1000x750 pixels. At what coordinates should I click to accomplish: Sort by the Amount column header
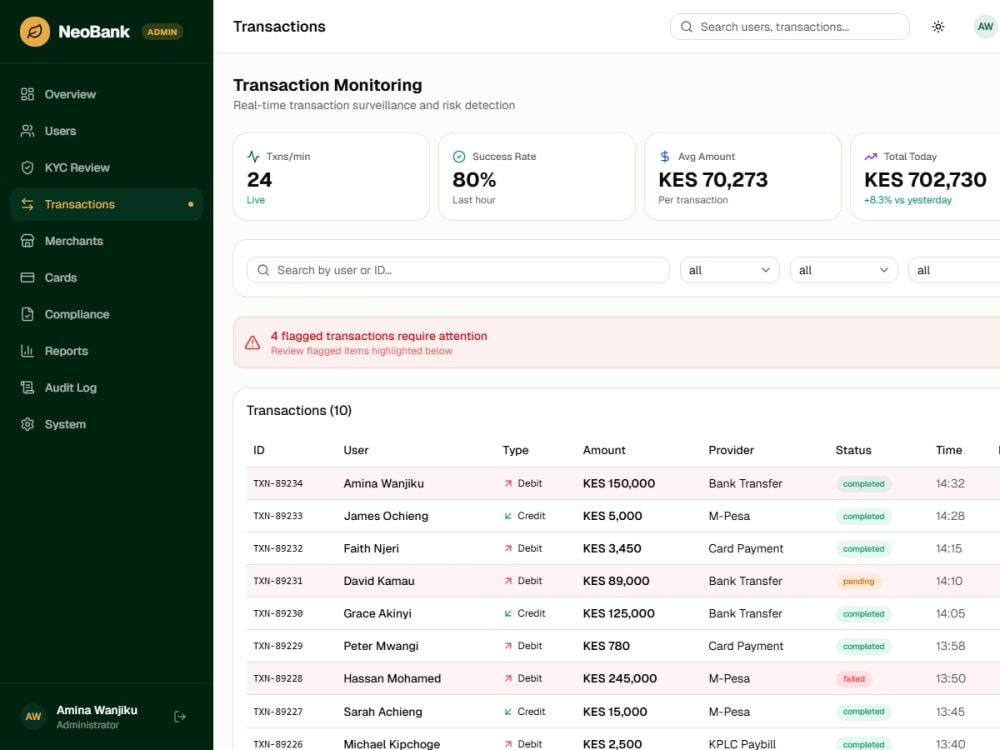604,450
